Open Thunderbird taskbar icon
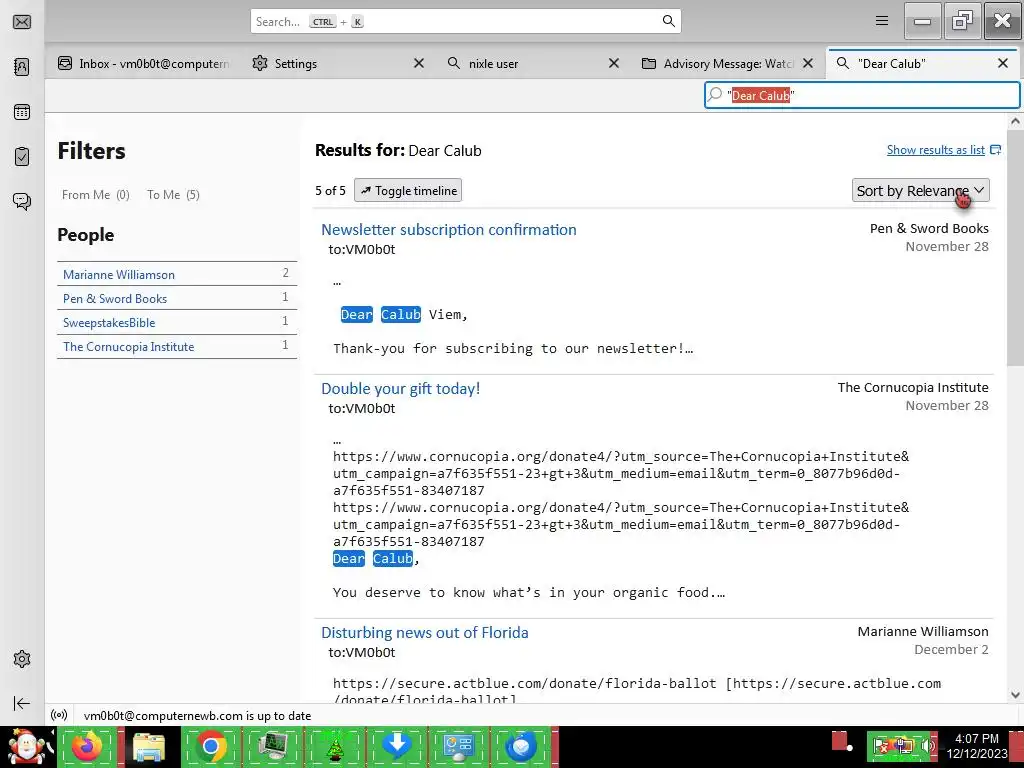 pos(520,747)
